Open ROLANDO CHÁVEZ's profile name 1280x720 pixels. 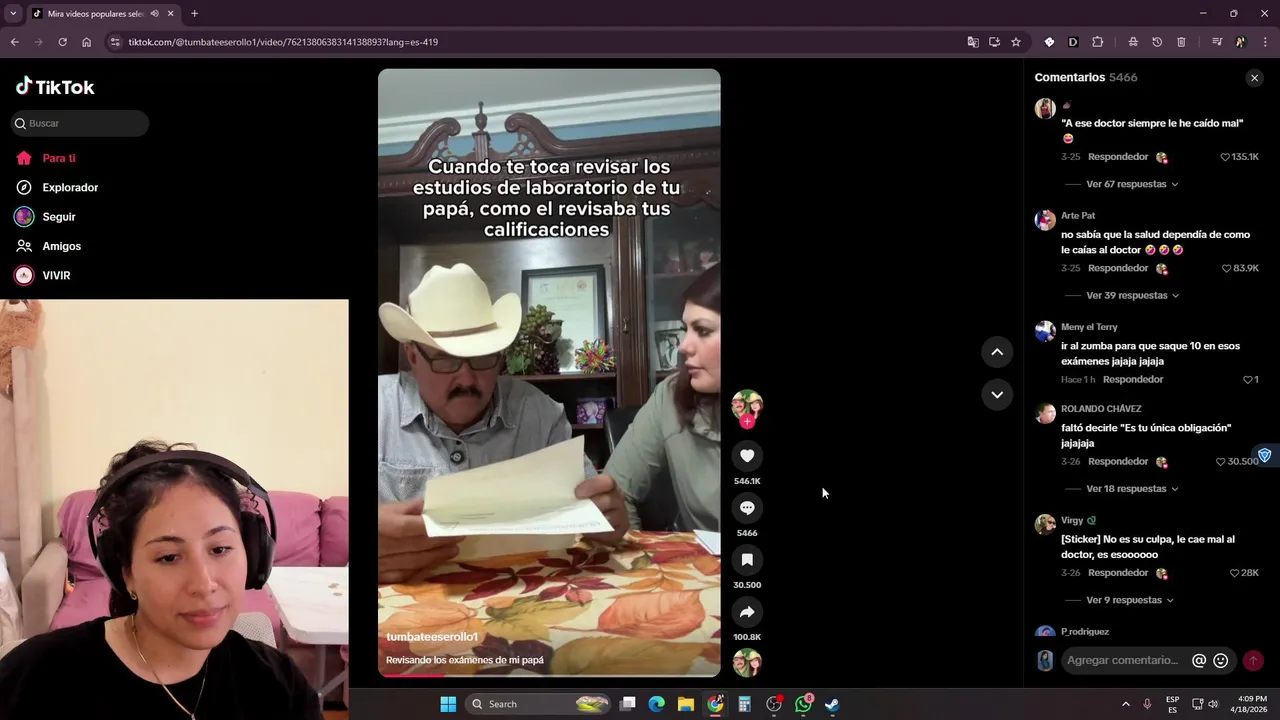(1101, 409)
